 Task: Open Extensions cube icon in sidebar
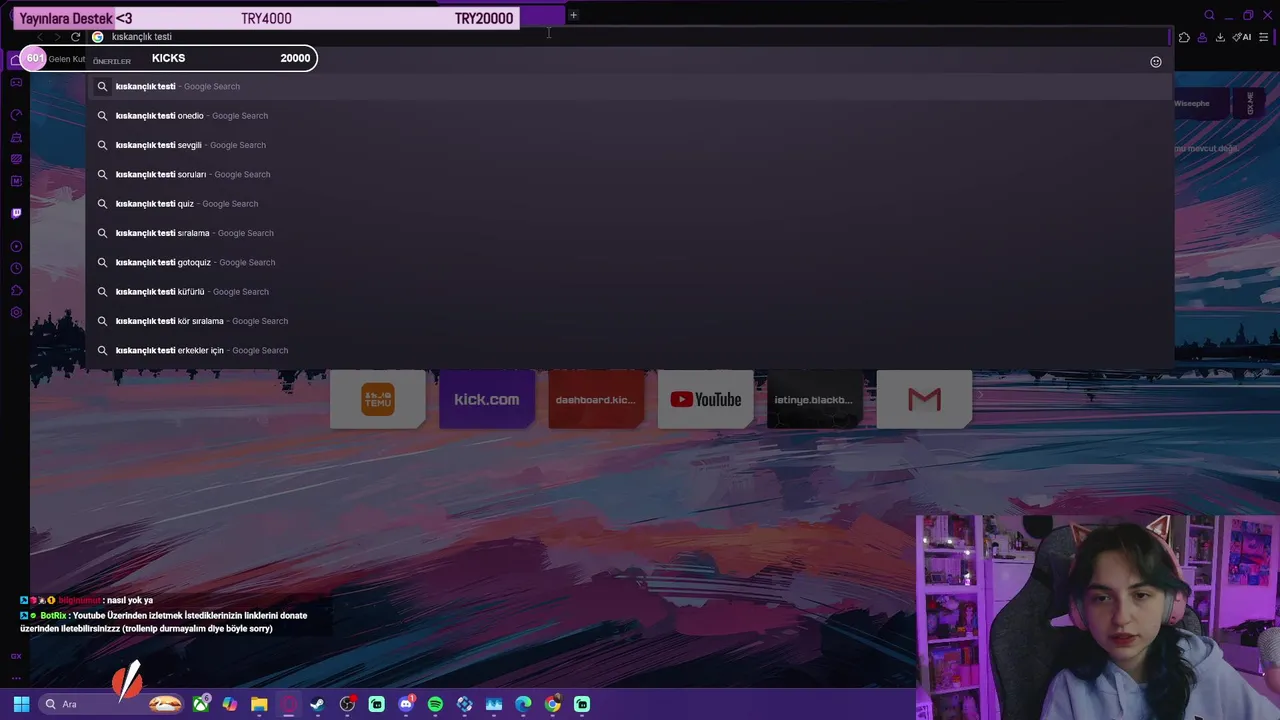coord(16,290)
